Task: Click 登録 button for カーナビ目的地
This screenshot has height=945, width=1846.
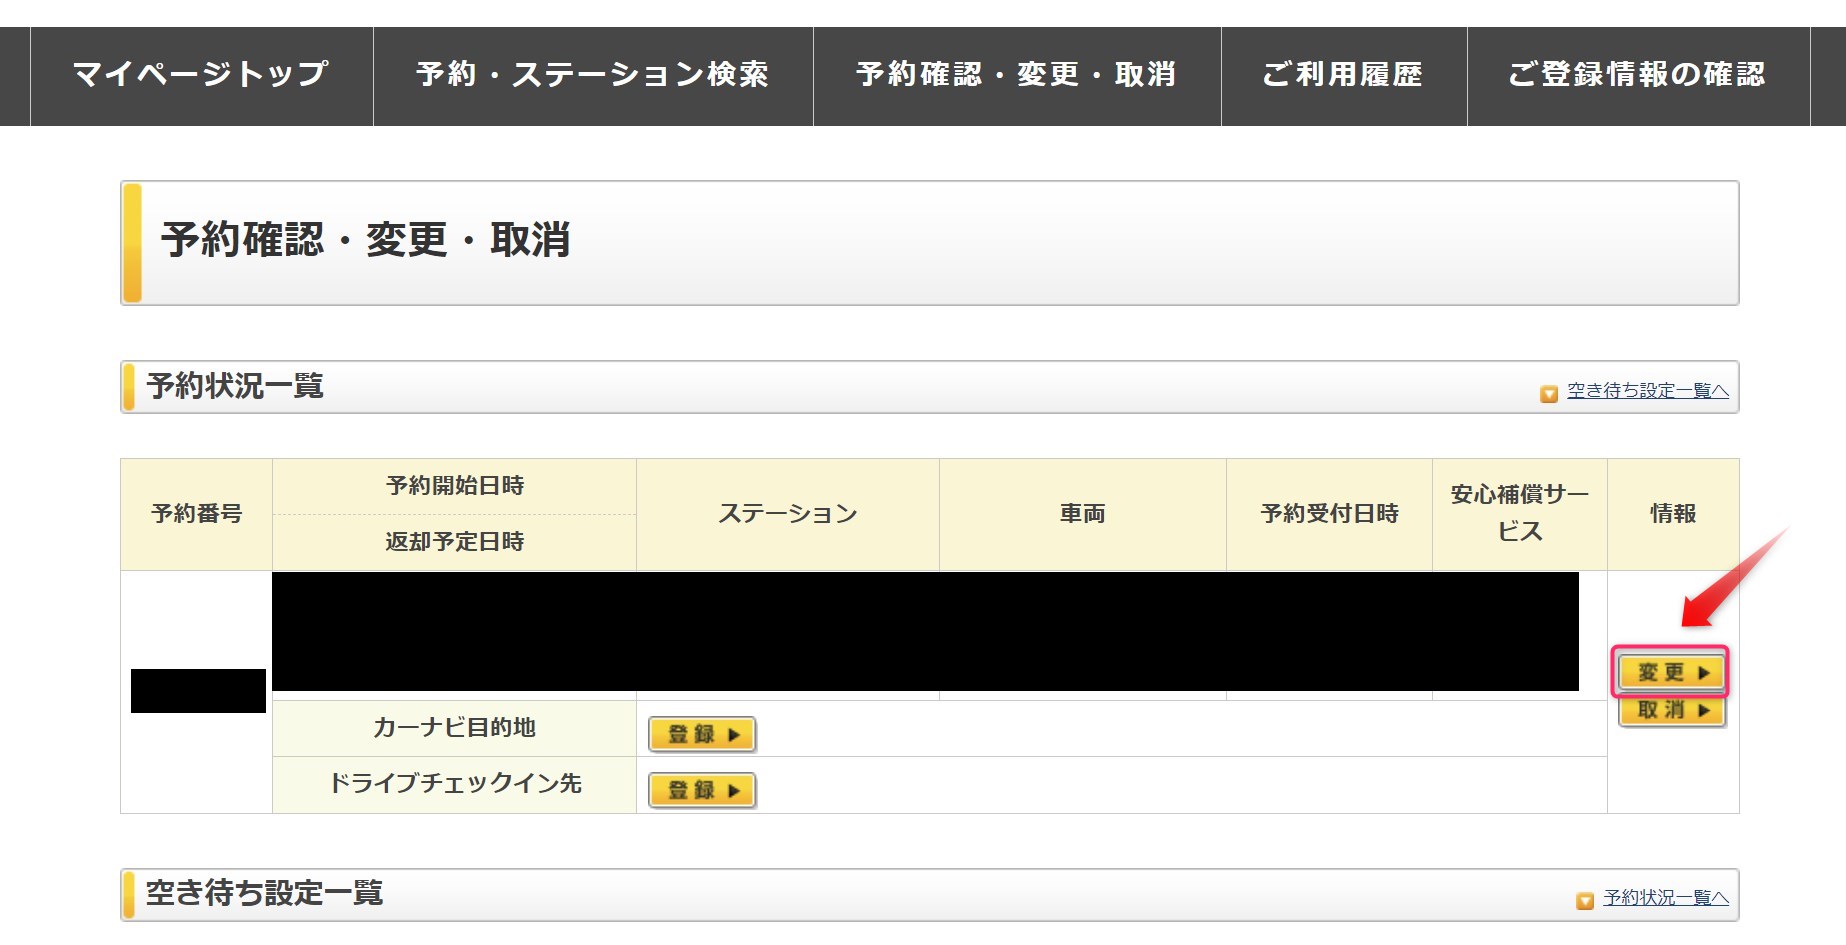Action: [x=702, y=734]
